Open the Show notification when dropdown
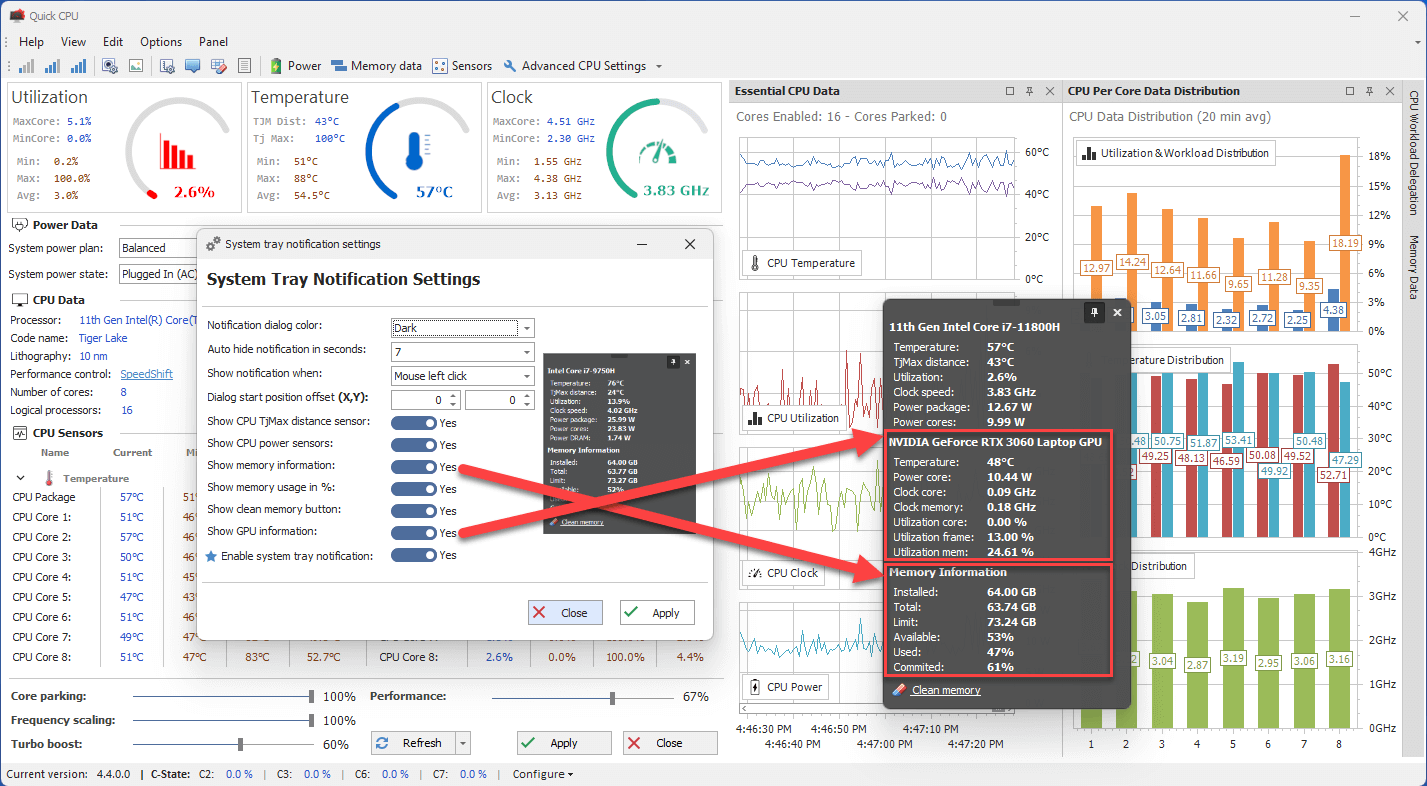Image resolution: width=1427 pixels, height=786 pixels. (x=463, y=376)
